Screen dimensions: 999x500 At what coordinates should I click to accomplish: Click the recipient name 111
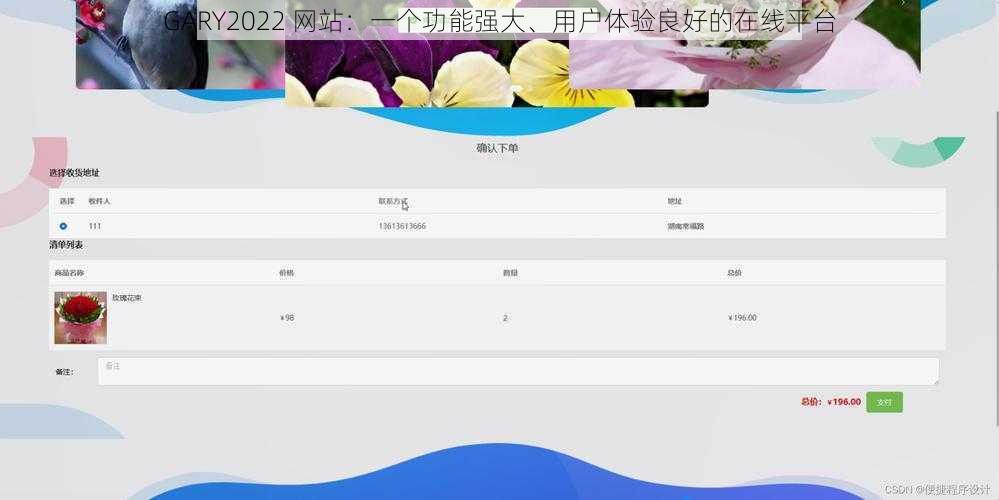94,226
